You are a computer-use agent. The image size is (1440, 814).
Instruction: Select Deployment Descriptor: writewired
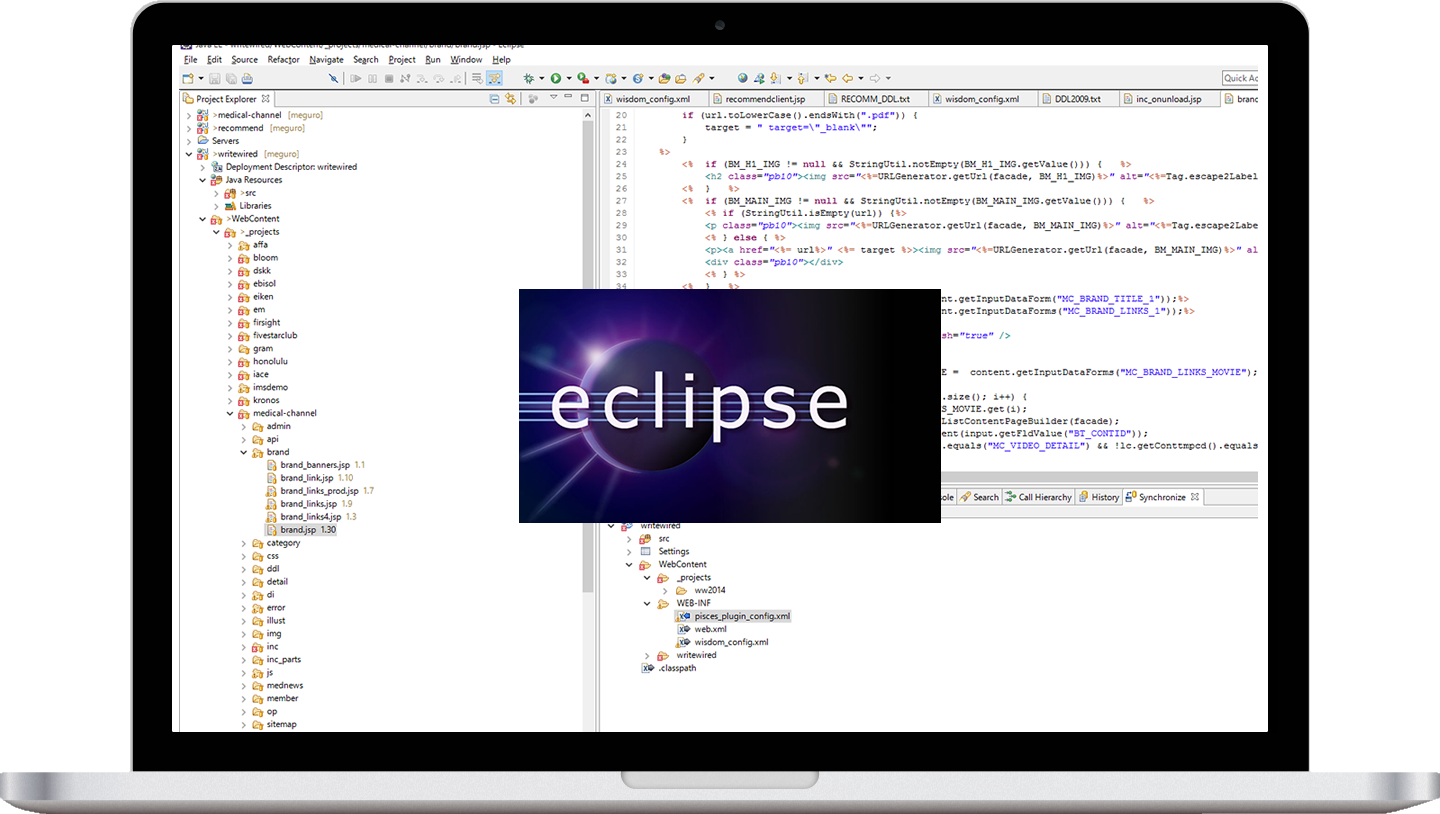(283, 167)
